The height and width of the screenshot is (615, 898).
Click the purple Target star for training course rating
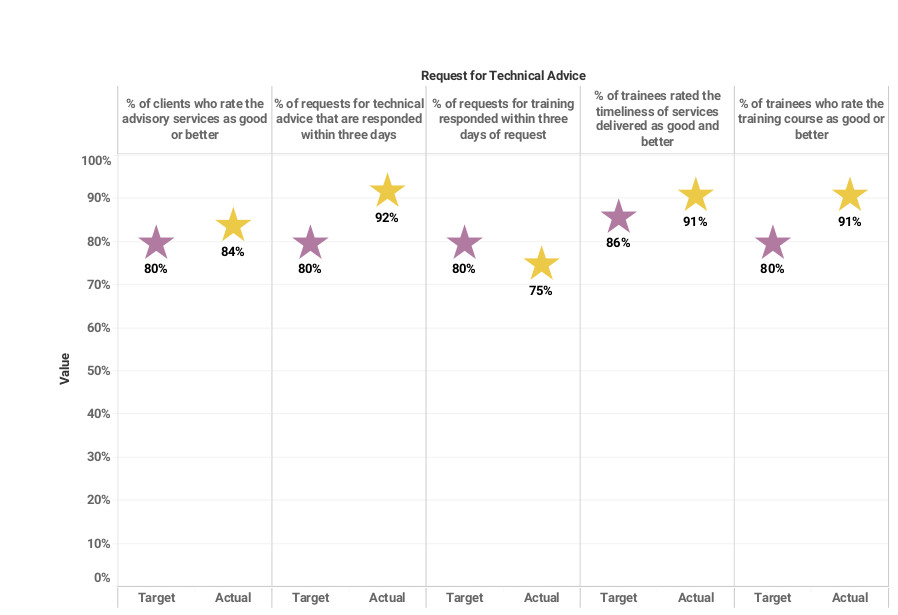point(773,242)
